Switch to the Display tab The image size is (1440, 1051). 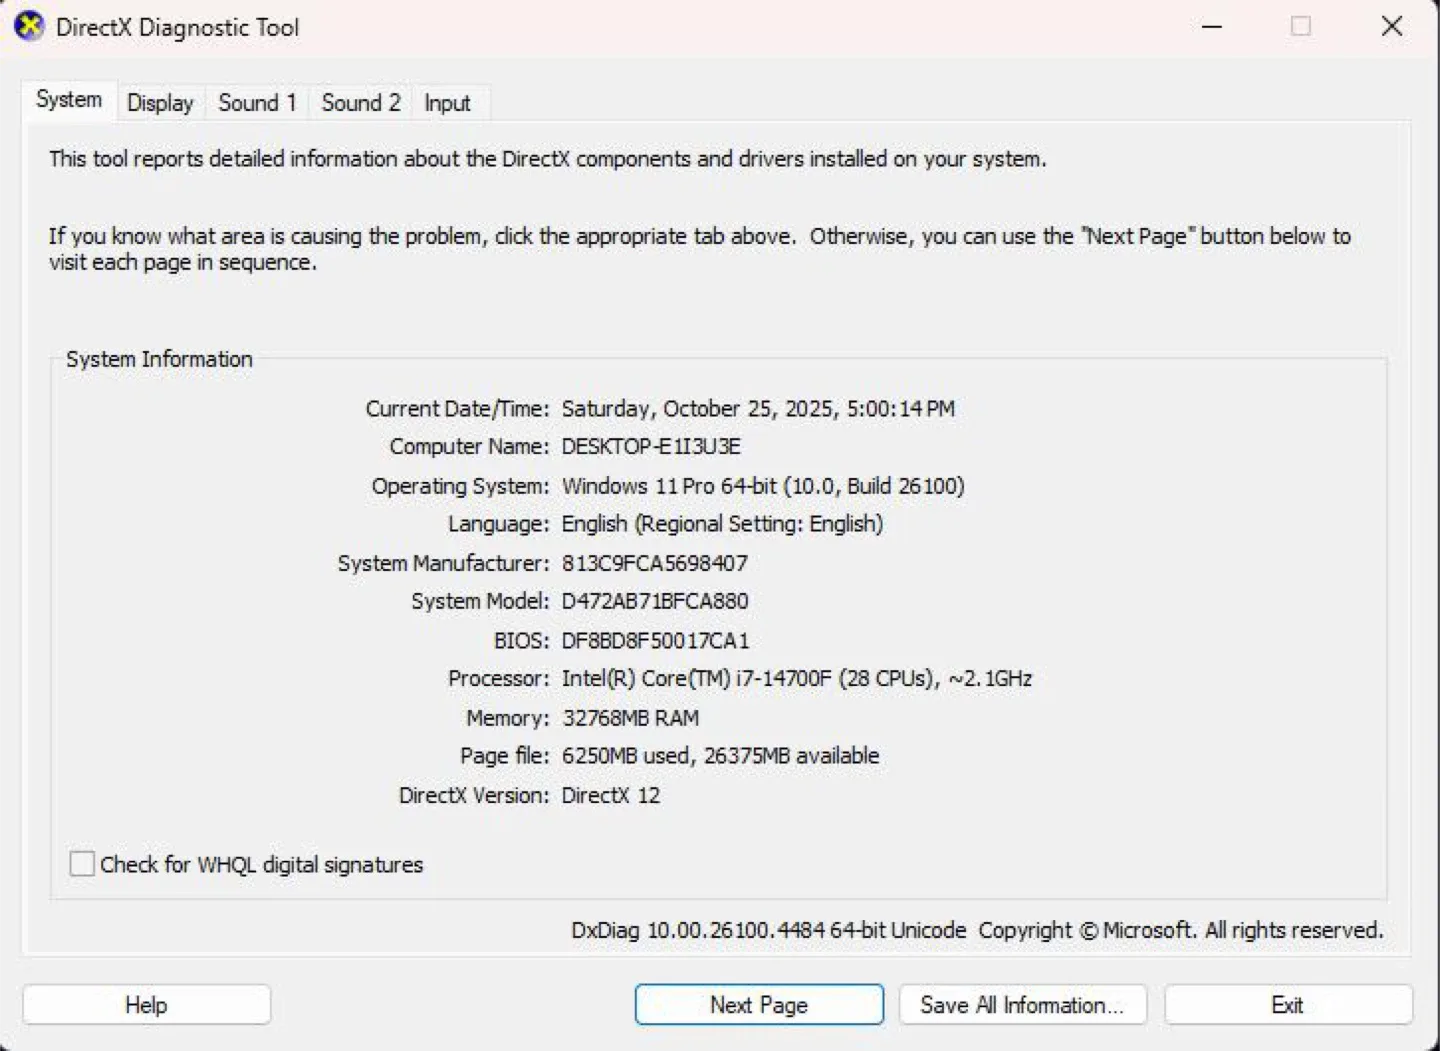(160, 103)
